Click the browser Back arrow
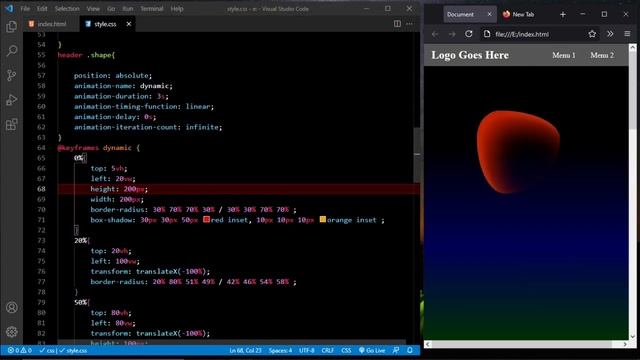The image size is (640, 360). tap(435, 34)
